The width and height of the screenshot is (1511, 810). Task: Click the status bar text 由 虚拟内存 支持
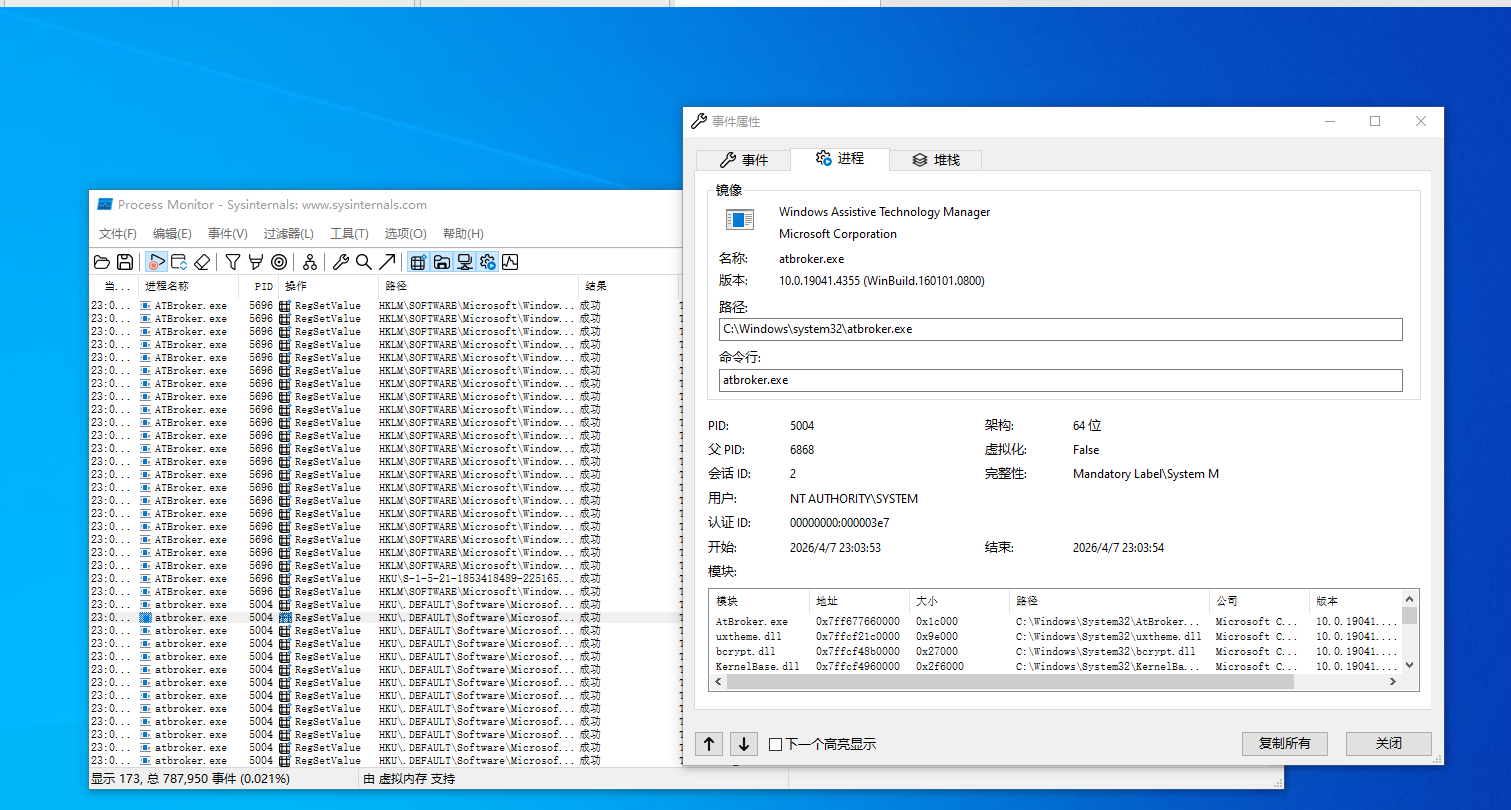(409, 778)
